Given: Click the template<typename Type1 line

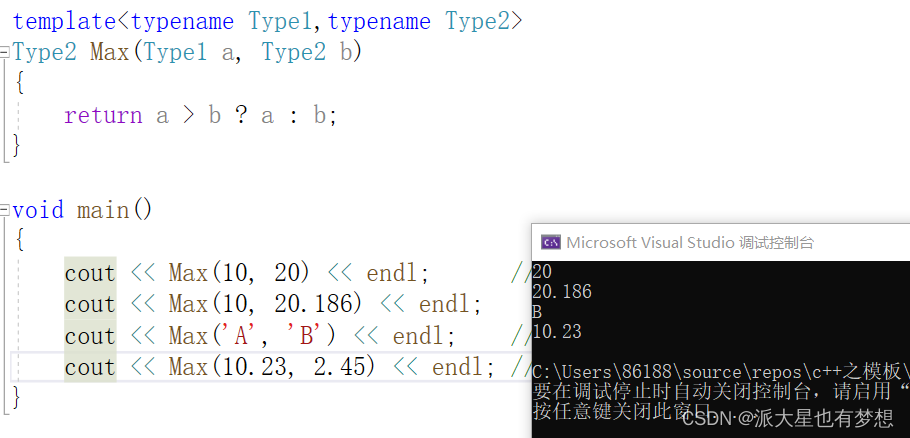Looking at the screenshot, I should tap(268, 21).
